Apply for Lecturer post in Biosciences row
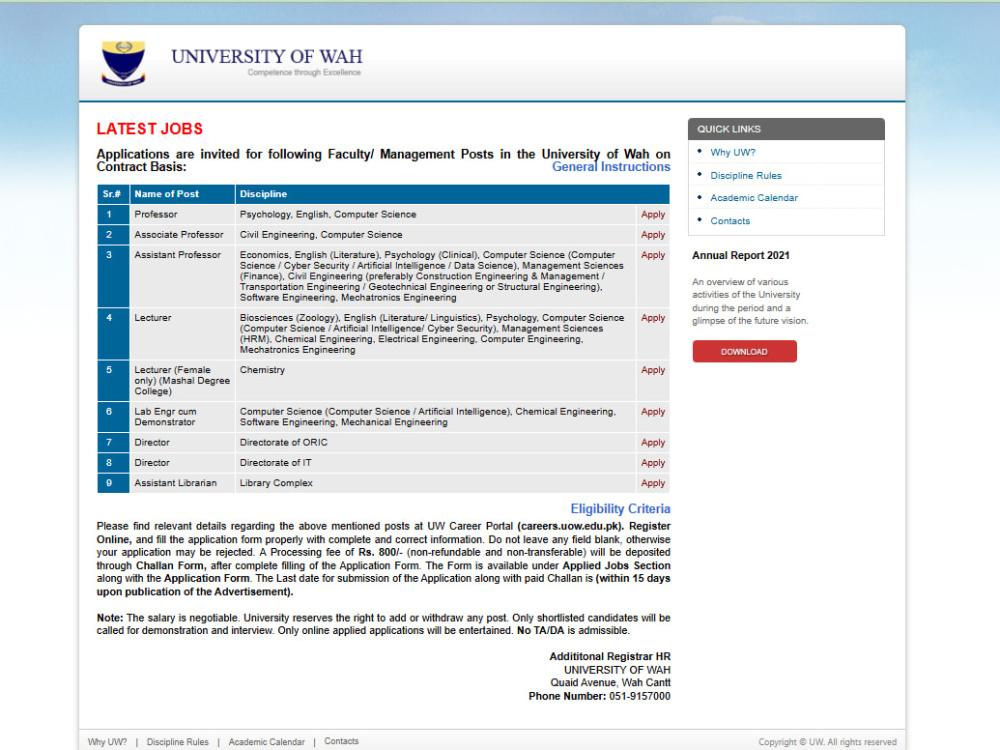The width and height of the screenshot is (1000, 750). [653, 318]
